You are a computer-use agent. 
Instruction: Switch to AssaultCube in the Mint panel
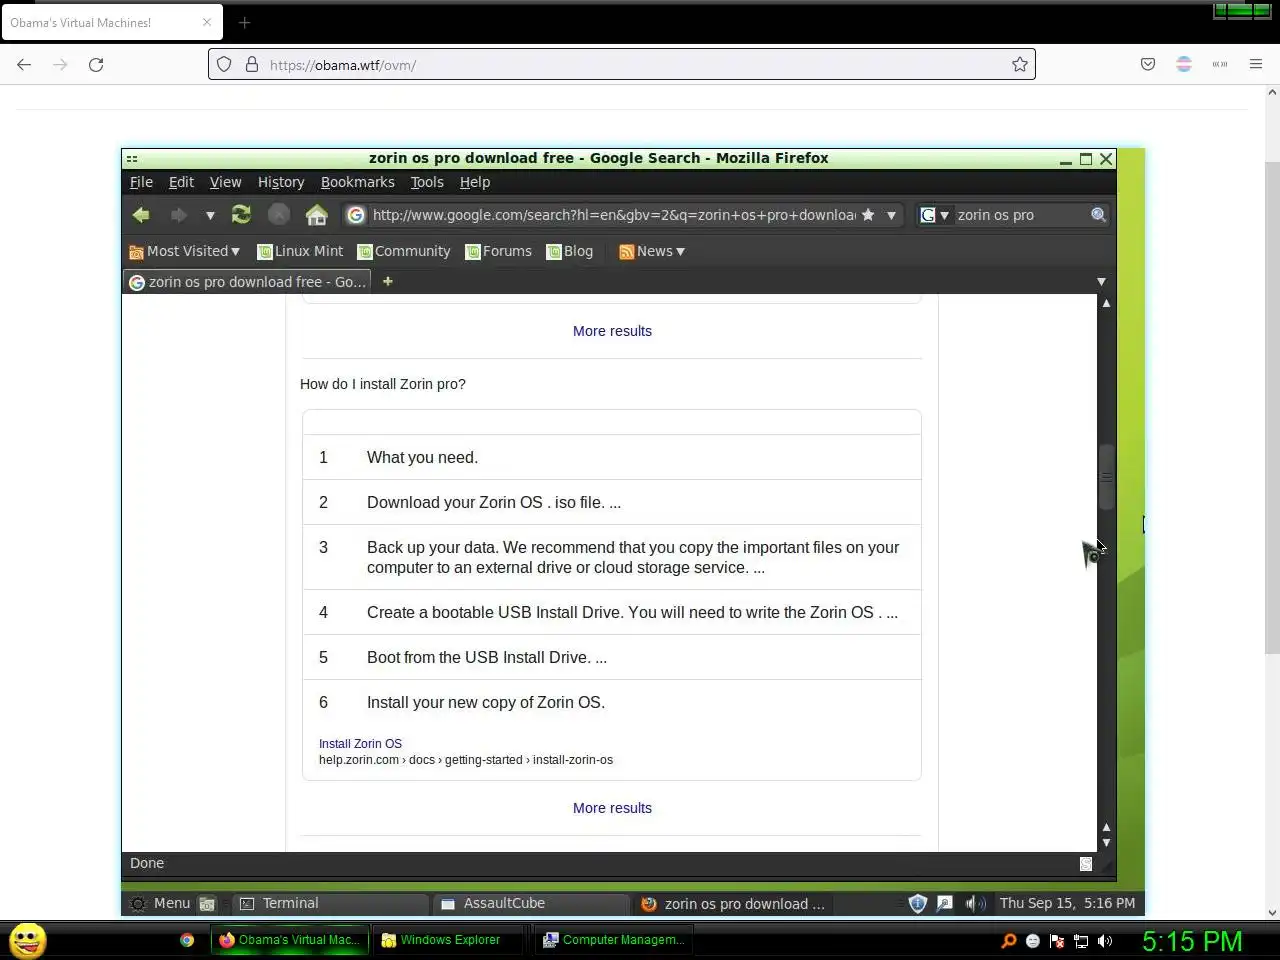click(x=531, y=904)
